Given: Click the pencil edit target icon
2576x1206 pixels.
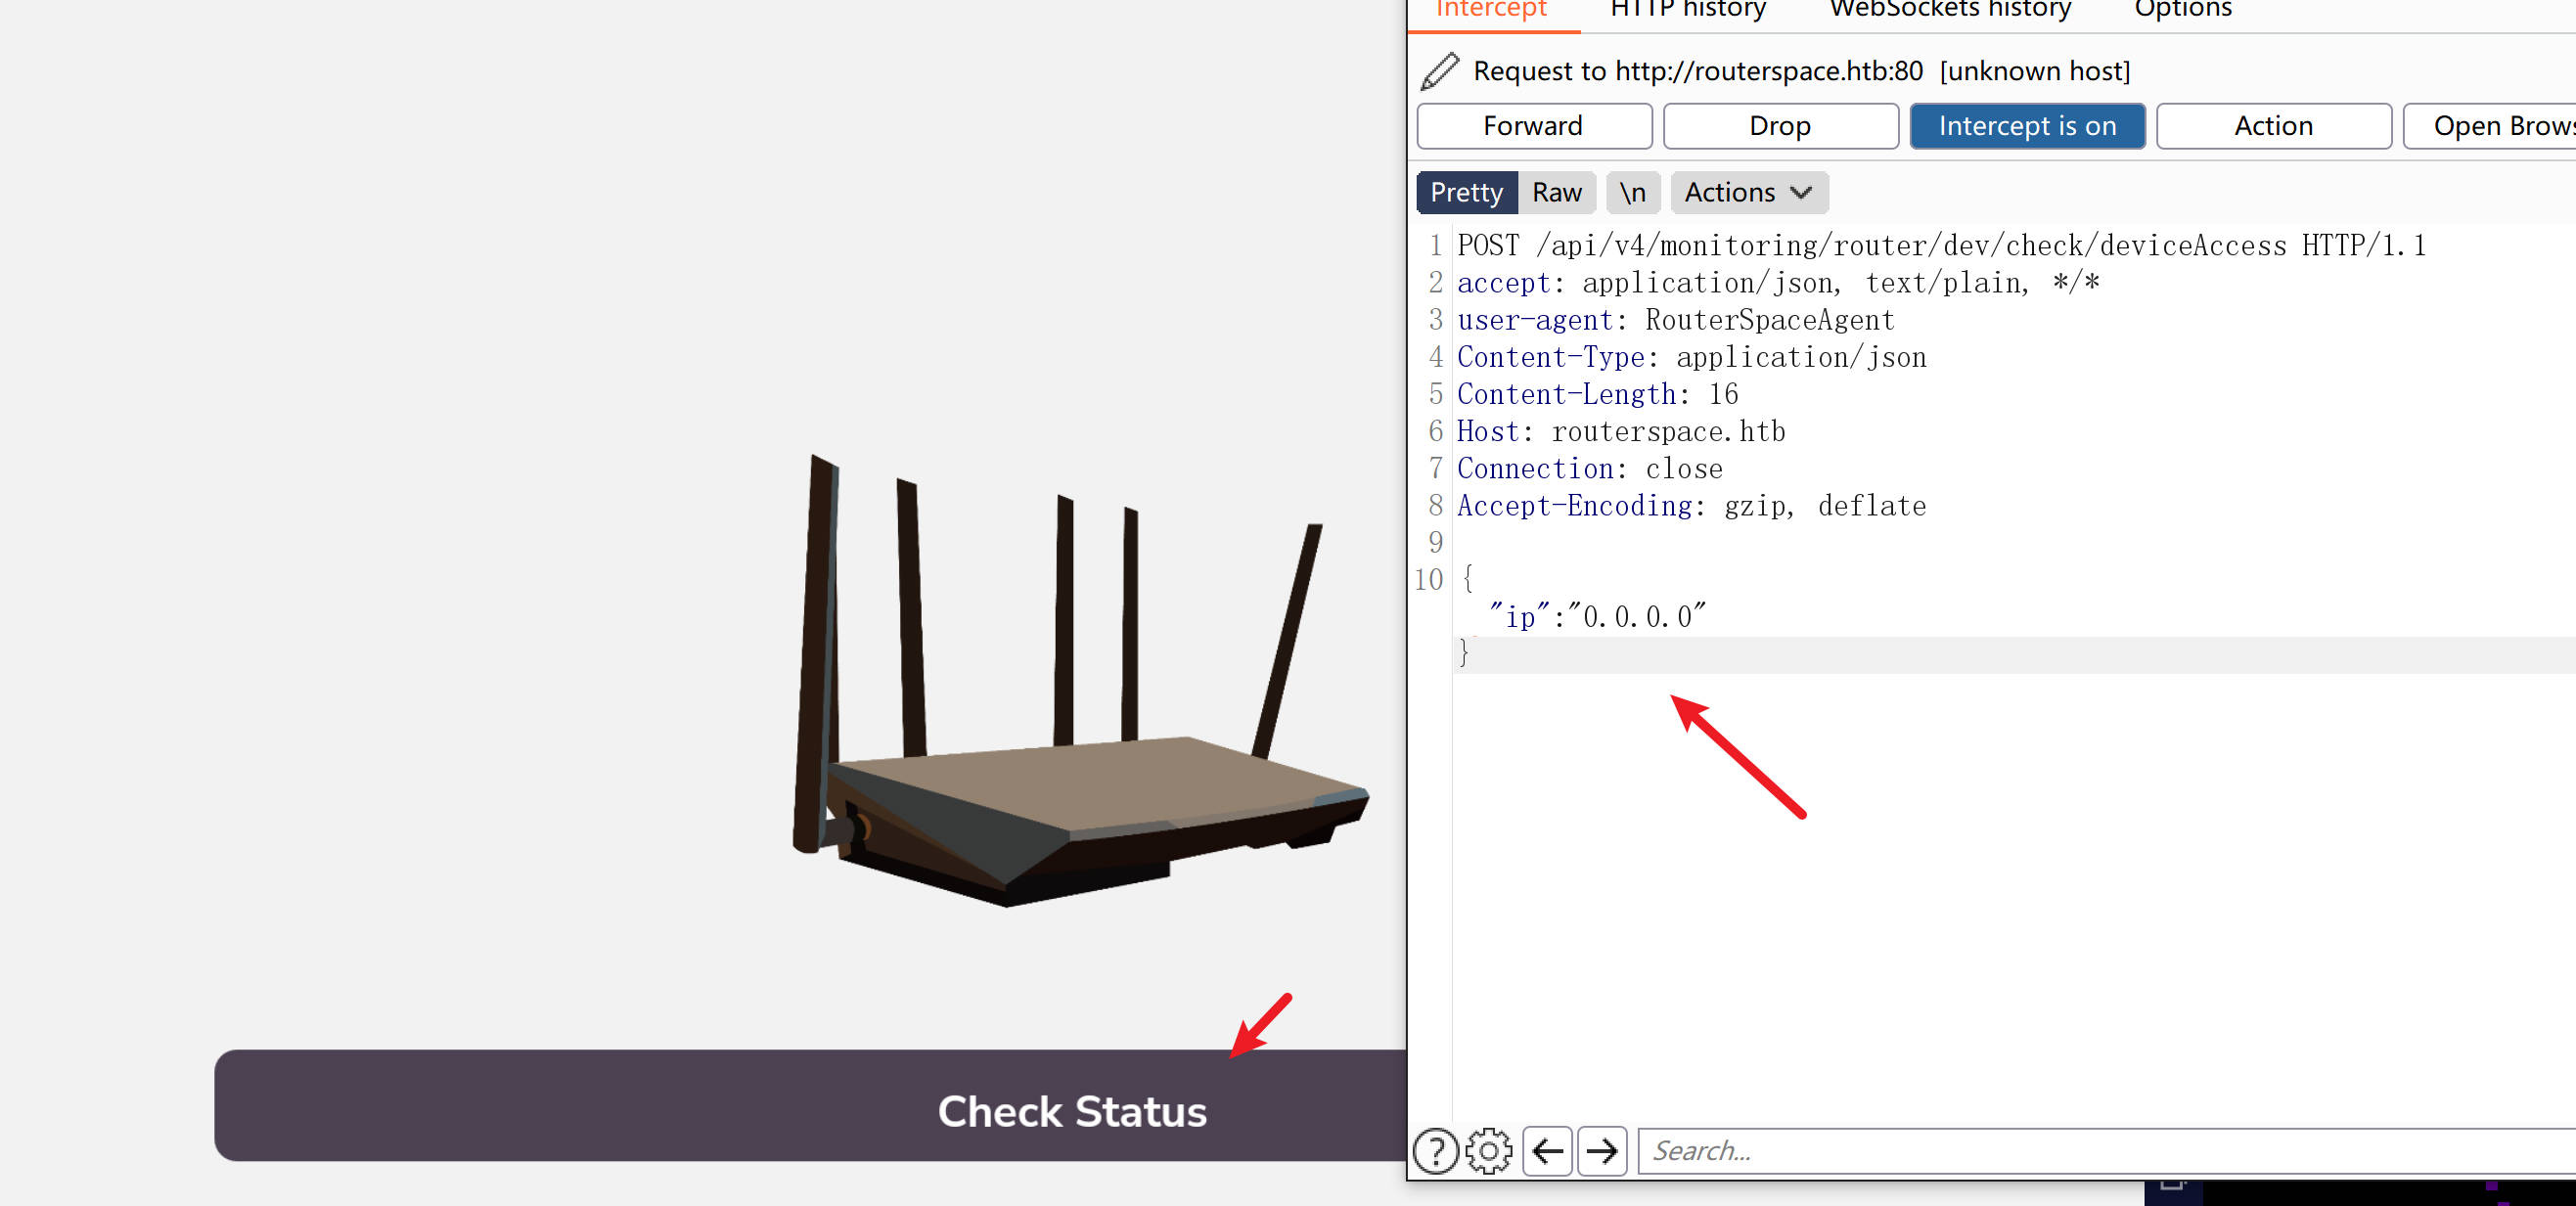Looking at the screenshot, I should click(x=1439, y=71).
